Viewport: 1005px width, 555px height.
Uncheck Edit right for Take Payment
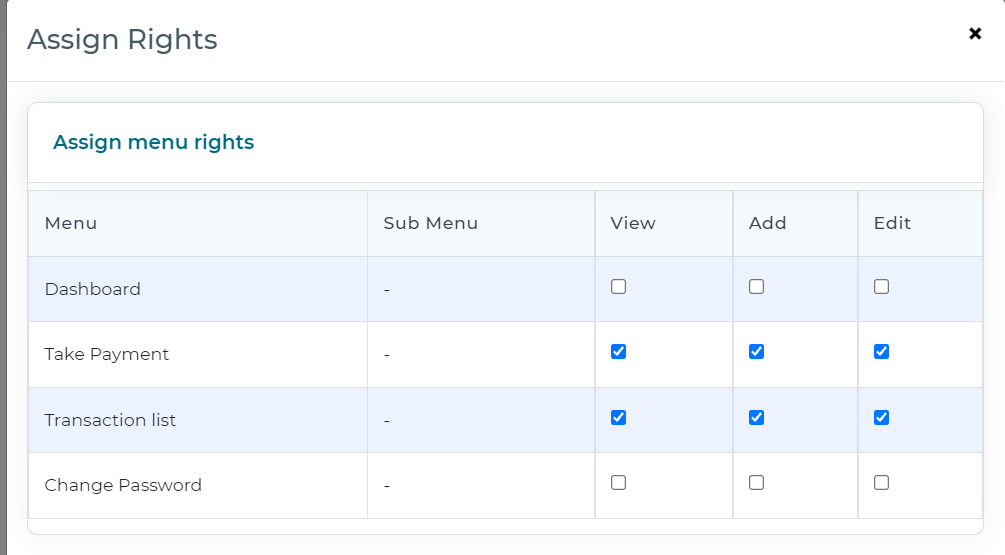881,352
